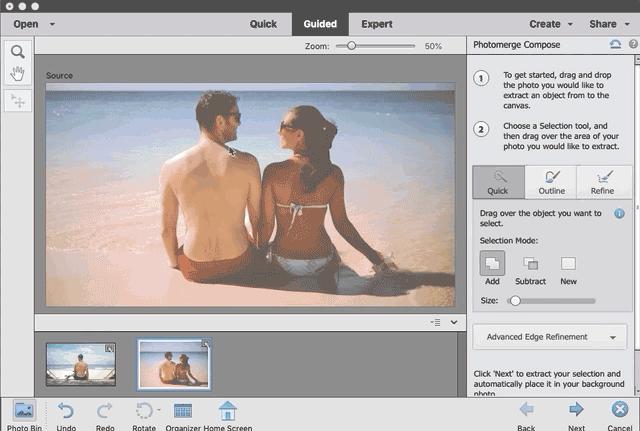The image size is (640, 431).
Task: Toggle the Photo Bin panel
Action: point(23,411)
